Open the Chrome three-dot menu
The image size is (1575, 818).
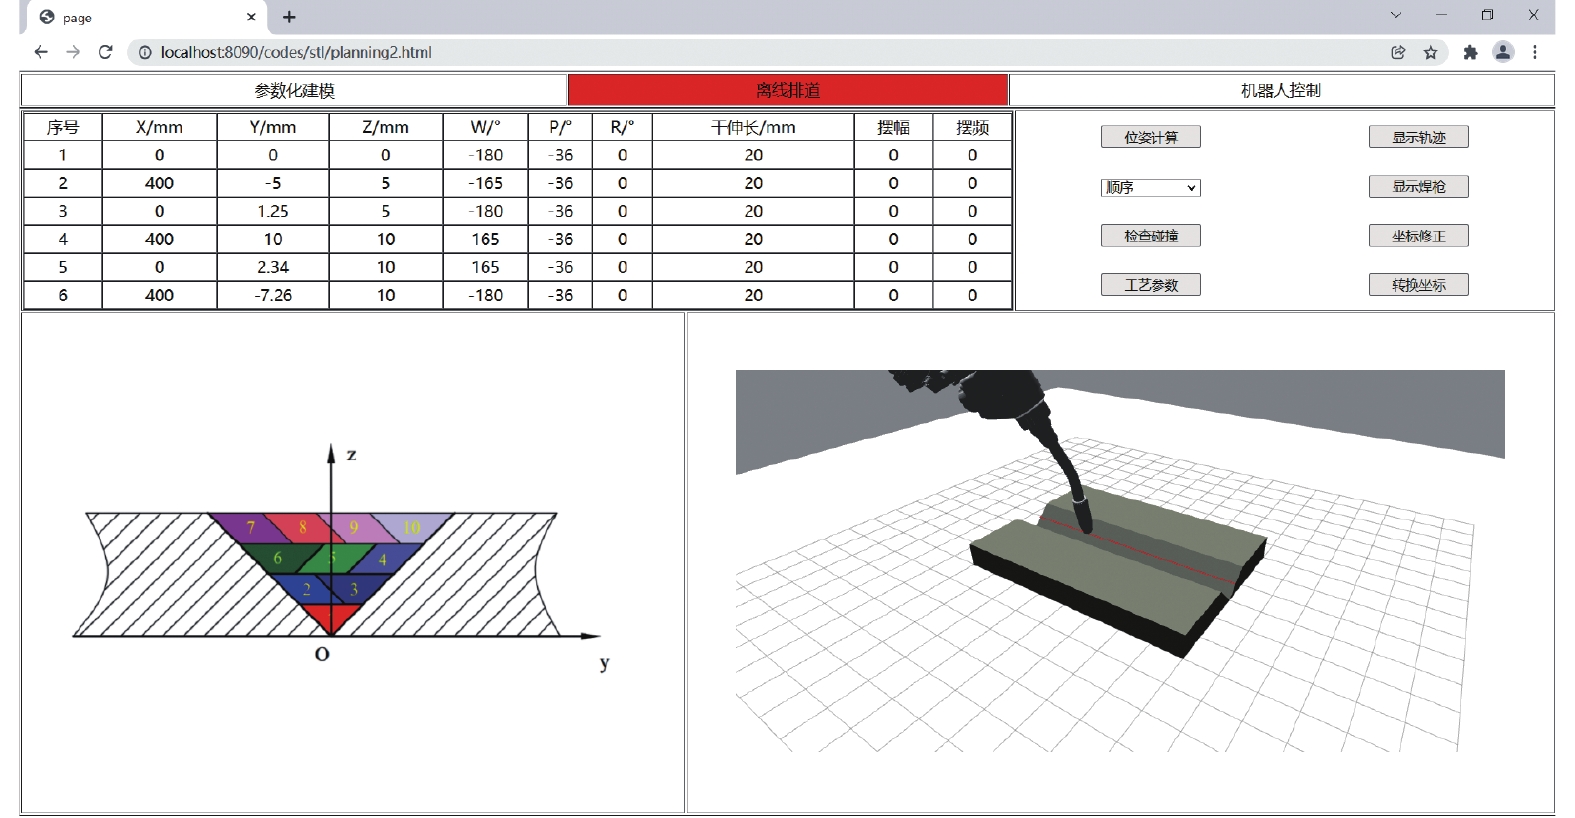[x=1535, y=53]
